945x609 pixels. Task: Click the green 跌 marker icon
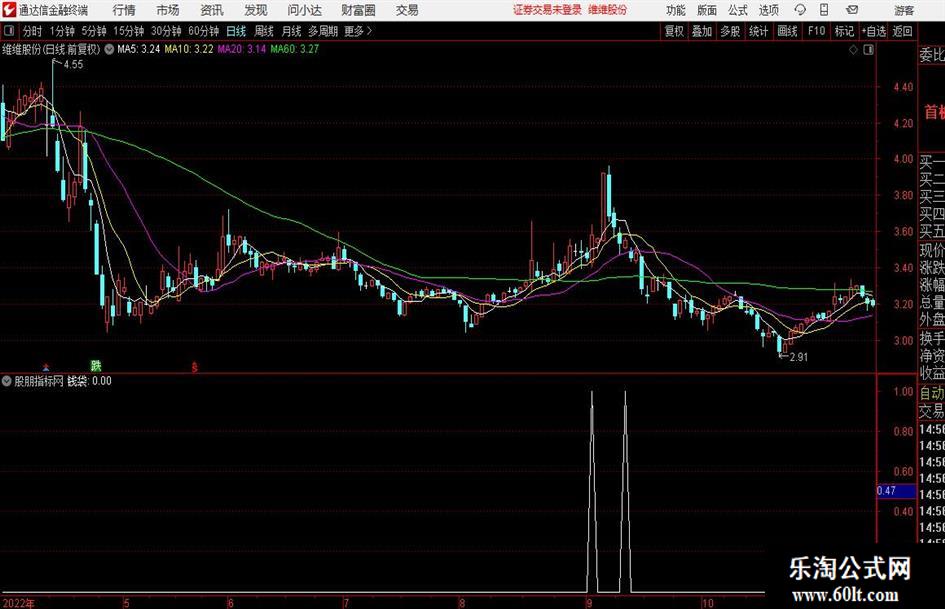coord(96,365)
